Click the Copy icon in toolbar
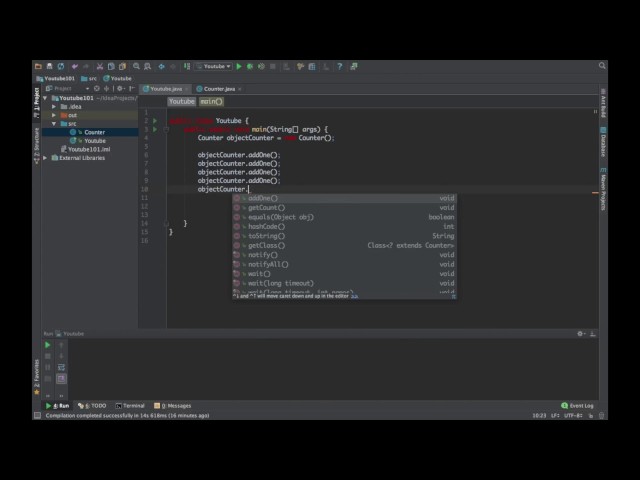640x480 pixels. (111, 66)
